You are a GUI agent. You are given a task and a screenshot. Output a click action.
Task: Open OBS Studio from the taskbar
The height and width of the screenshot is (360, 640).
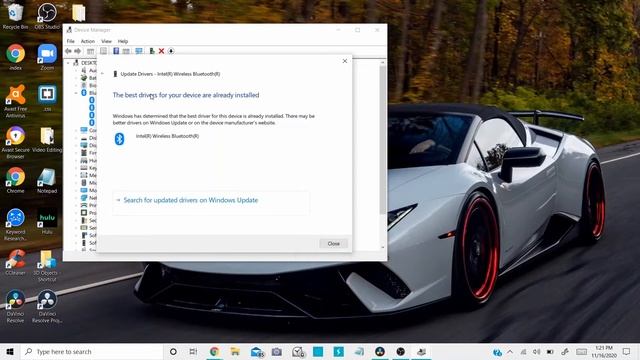coord(400,351)
